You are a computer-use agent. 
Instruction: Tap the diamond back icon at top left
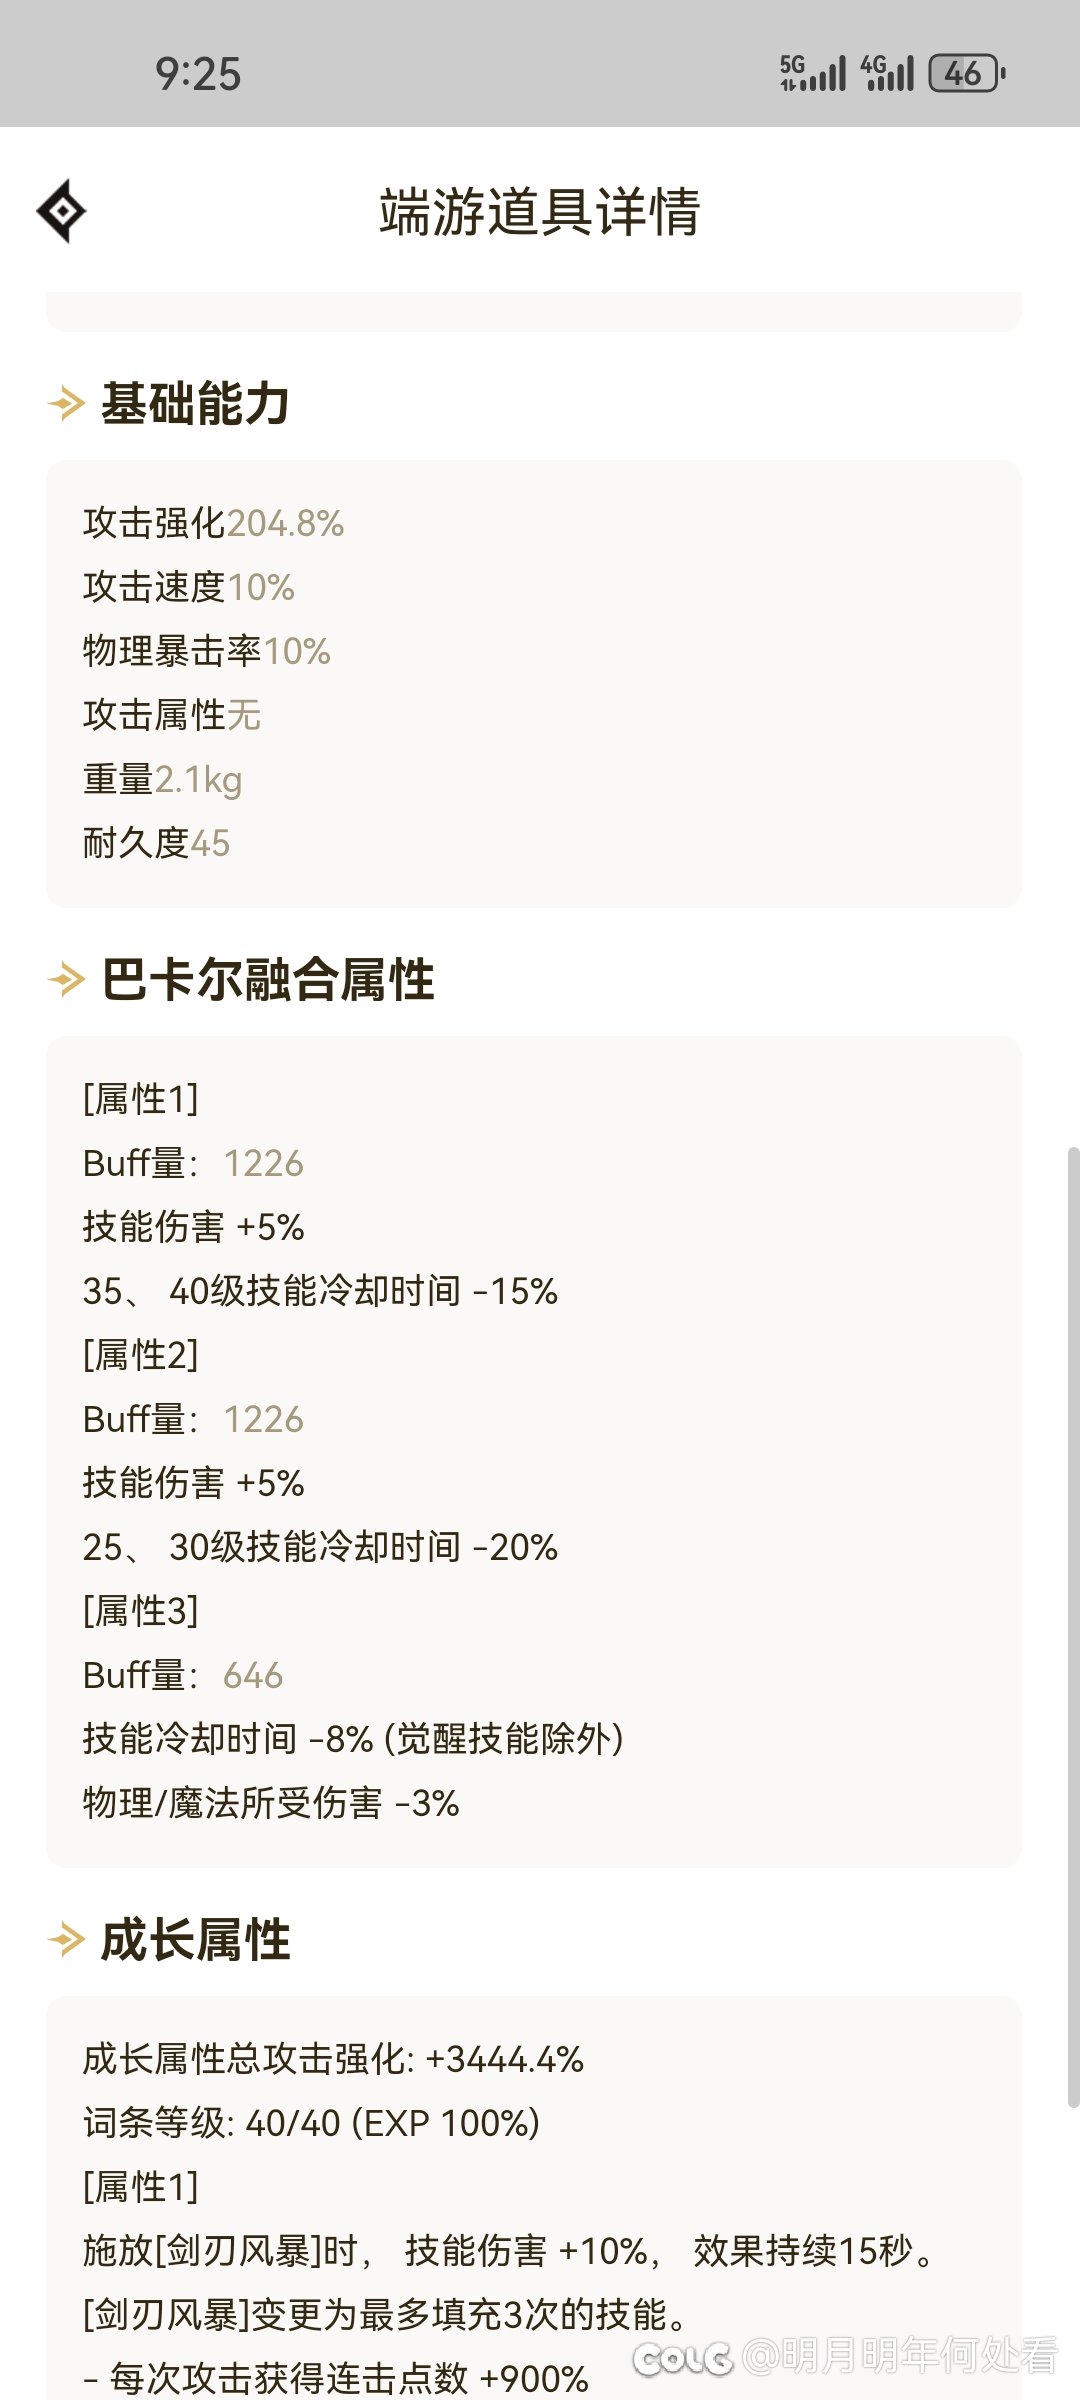61,211
